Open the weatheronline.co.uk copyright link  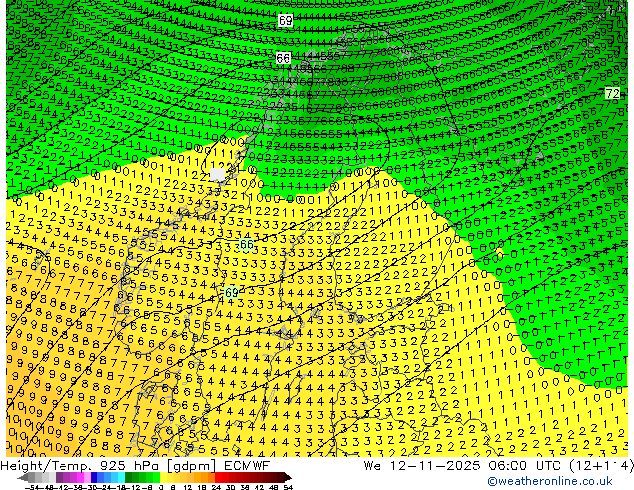click(550, 481)
